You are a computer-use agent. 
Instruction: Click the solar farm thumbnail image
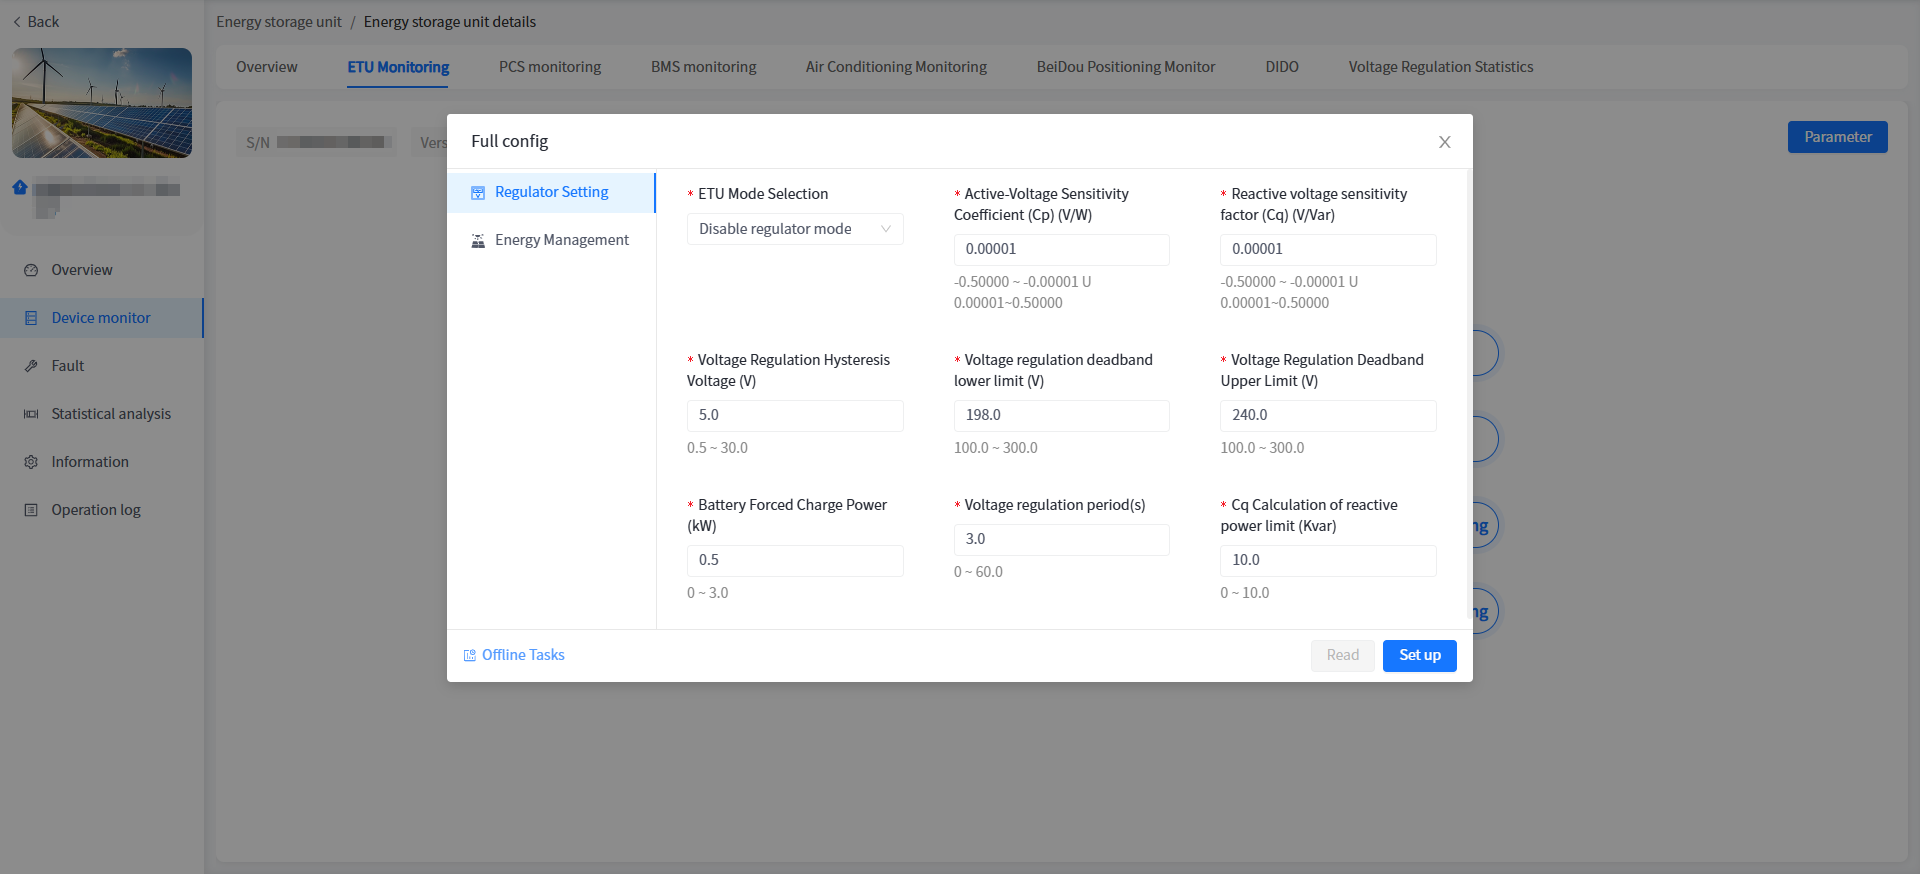[102, 103]
